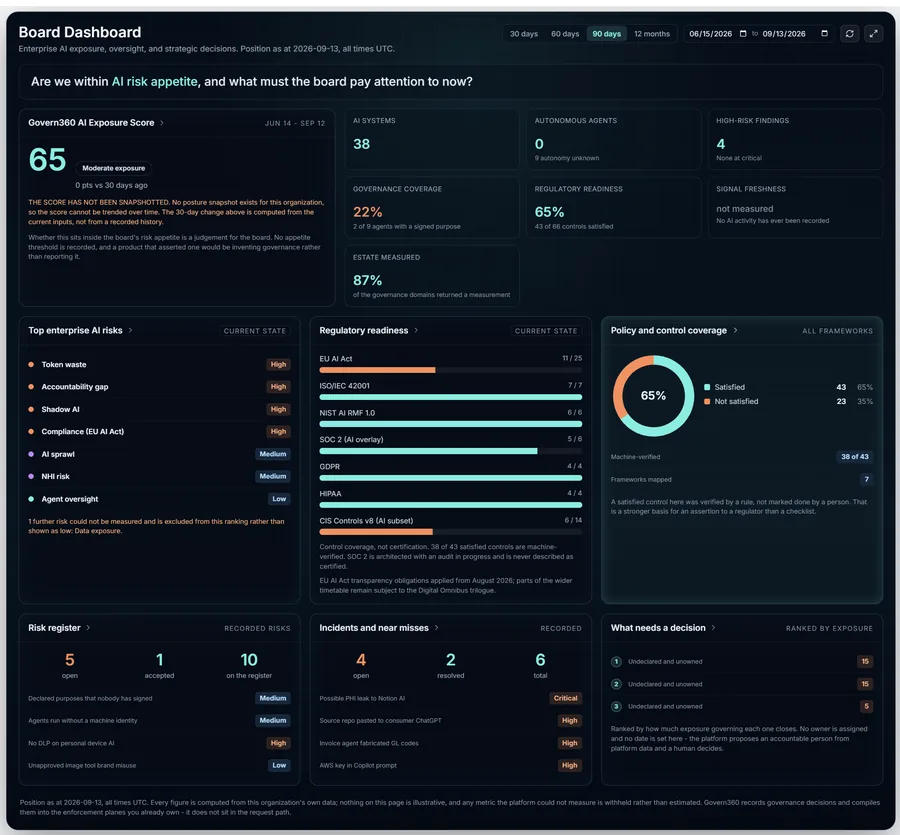
Task: Open end date calendar picker icon
Action: 824,34
